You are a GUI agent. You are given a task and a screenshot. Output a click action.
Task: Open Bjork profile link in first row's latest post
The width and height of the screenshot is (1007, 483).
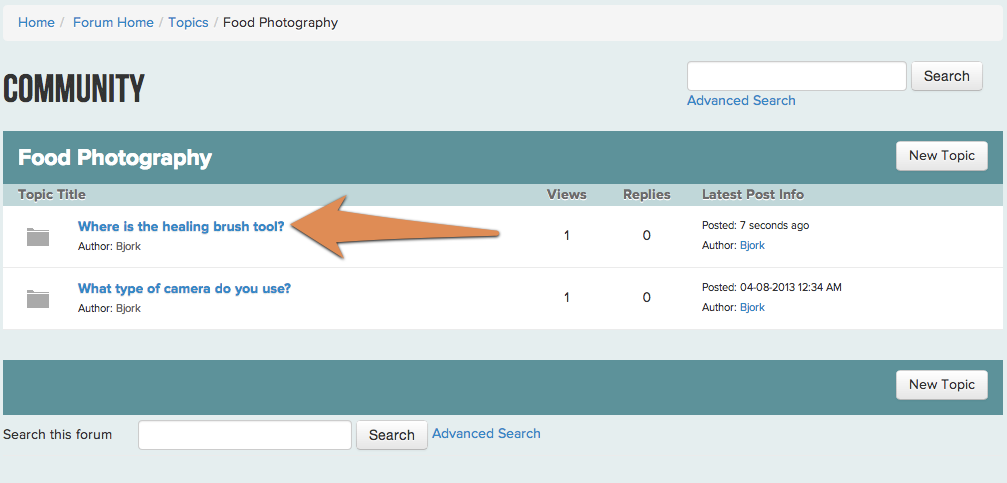(752, 245)
